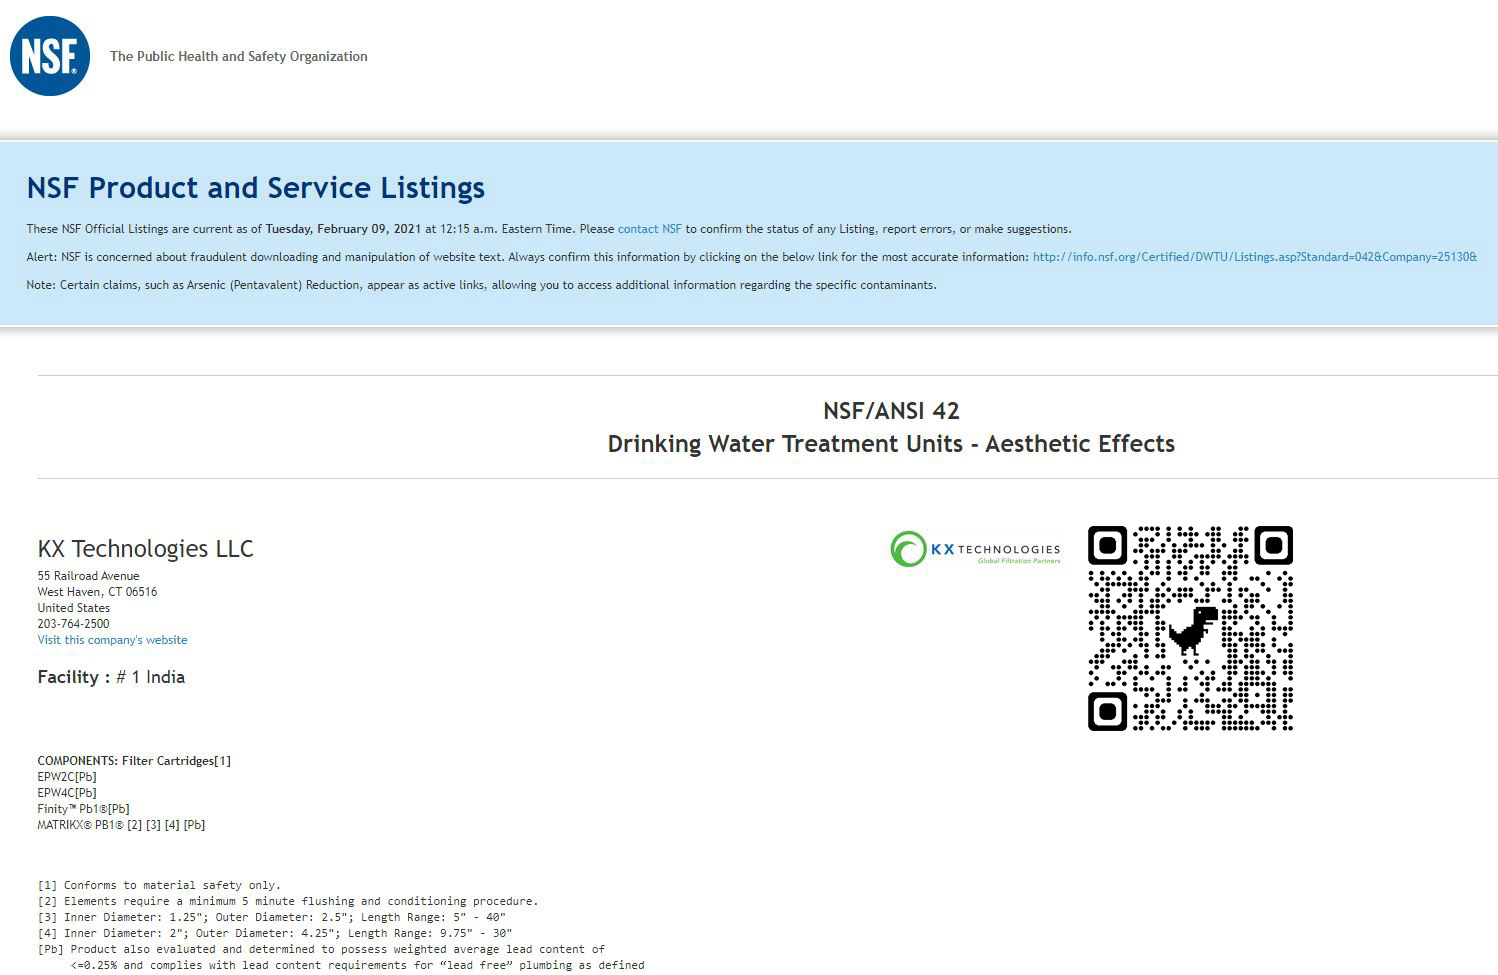Click 'COMPONENTS: Filter Cartridges[1]' heading
The image size is (1498, 975).
point(134,761)
